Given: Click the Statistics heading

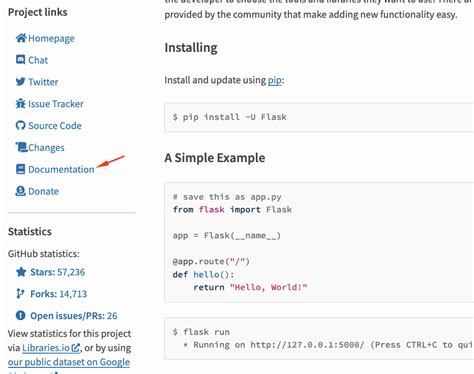Looking at the screenshot, I should 30,232.
